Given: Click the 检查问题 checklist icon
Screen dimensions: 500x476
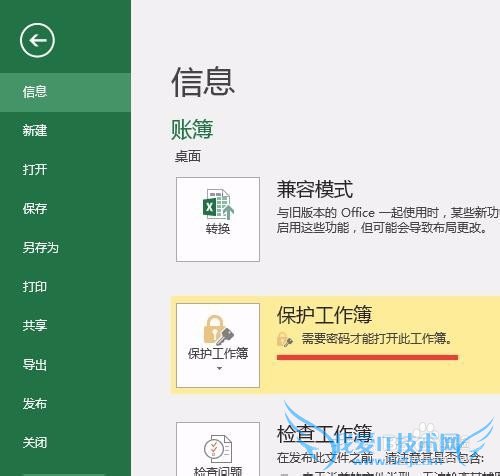Looking at the screenshot, I should pos(218,449).
